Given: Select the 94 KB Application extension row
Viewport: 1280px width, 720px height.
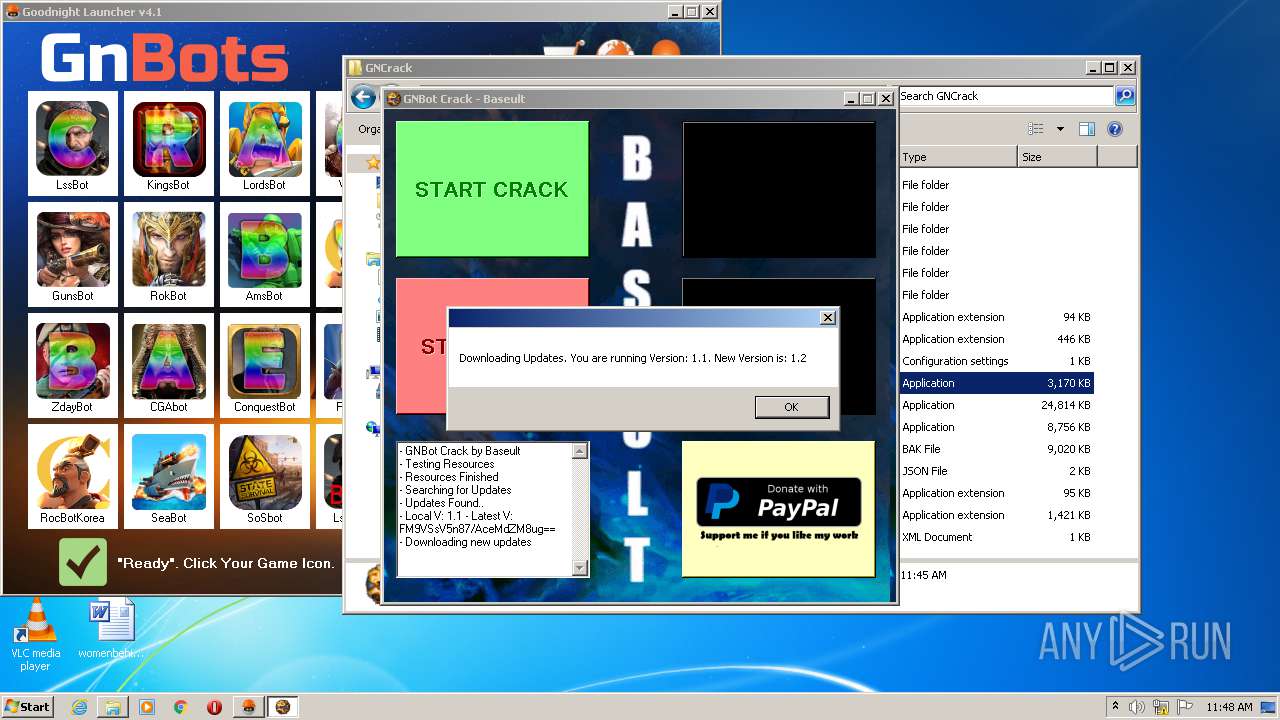Looking at the screenshot, I should coord(996,317).
